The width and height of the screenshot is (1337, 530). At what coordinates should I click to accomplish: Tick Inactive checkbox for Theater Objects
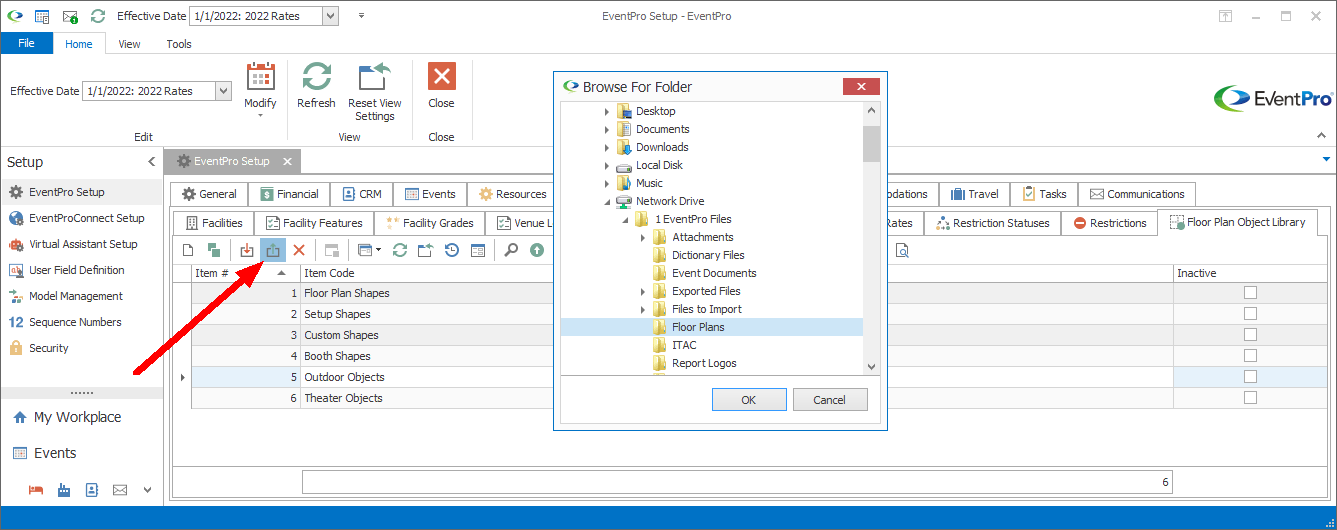(x=1250, y=398)
